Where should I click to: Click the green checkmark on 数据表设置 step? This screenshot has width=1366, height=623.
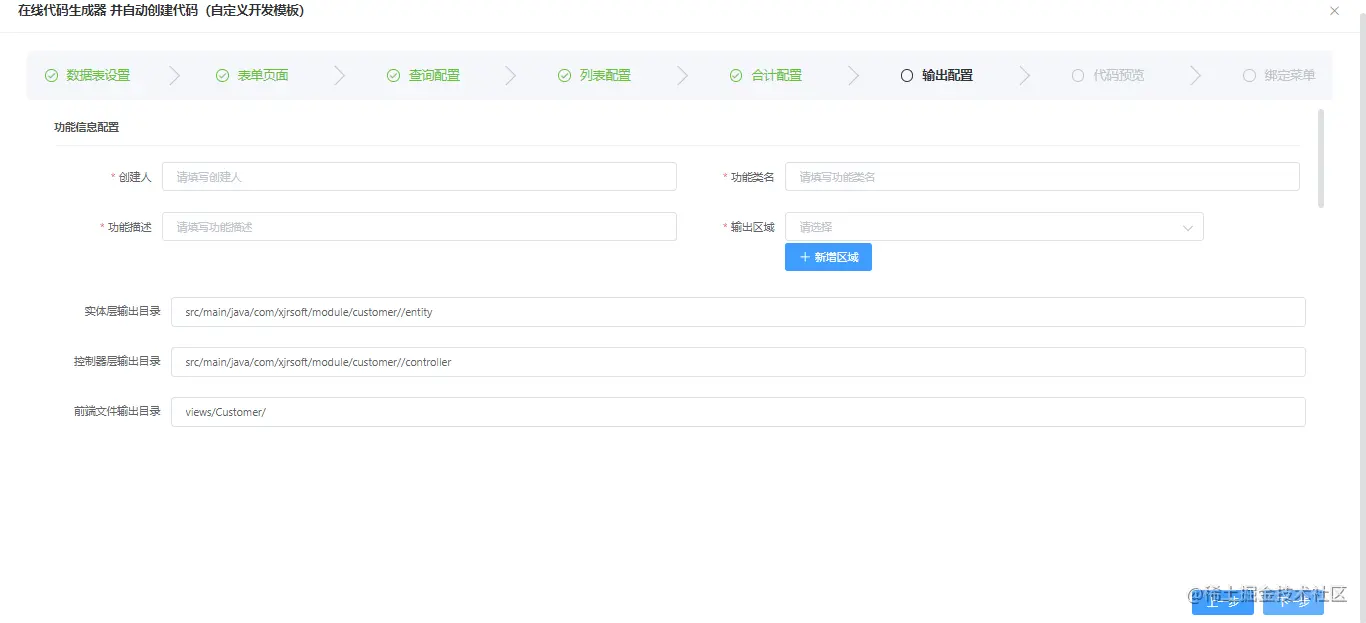tap(50, 75)
